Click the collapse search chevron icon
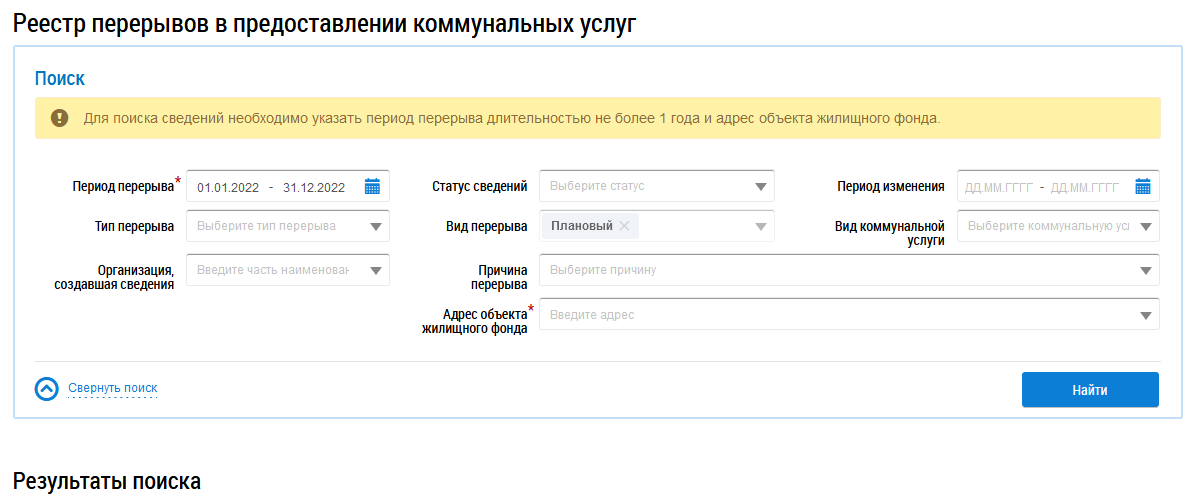Viewport: 1196px width, 502px height. point(47,389)
